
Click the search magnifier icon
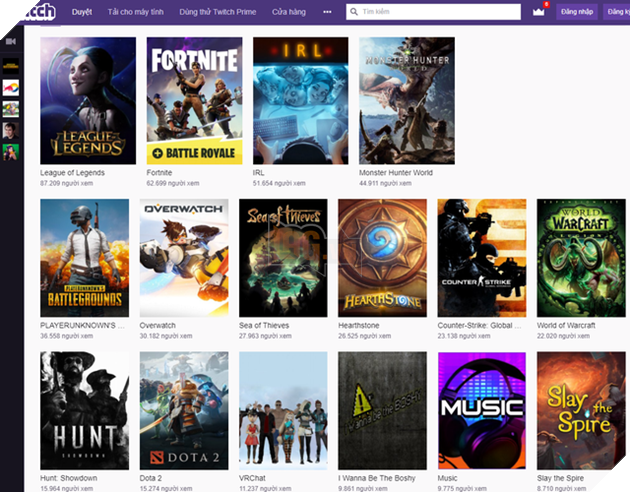pos(354,12)
